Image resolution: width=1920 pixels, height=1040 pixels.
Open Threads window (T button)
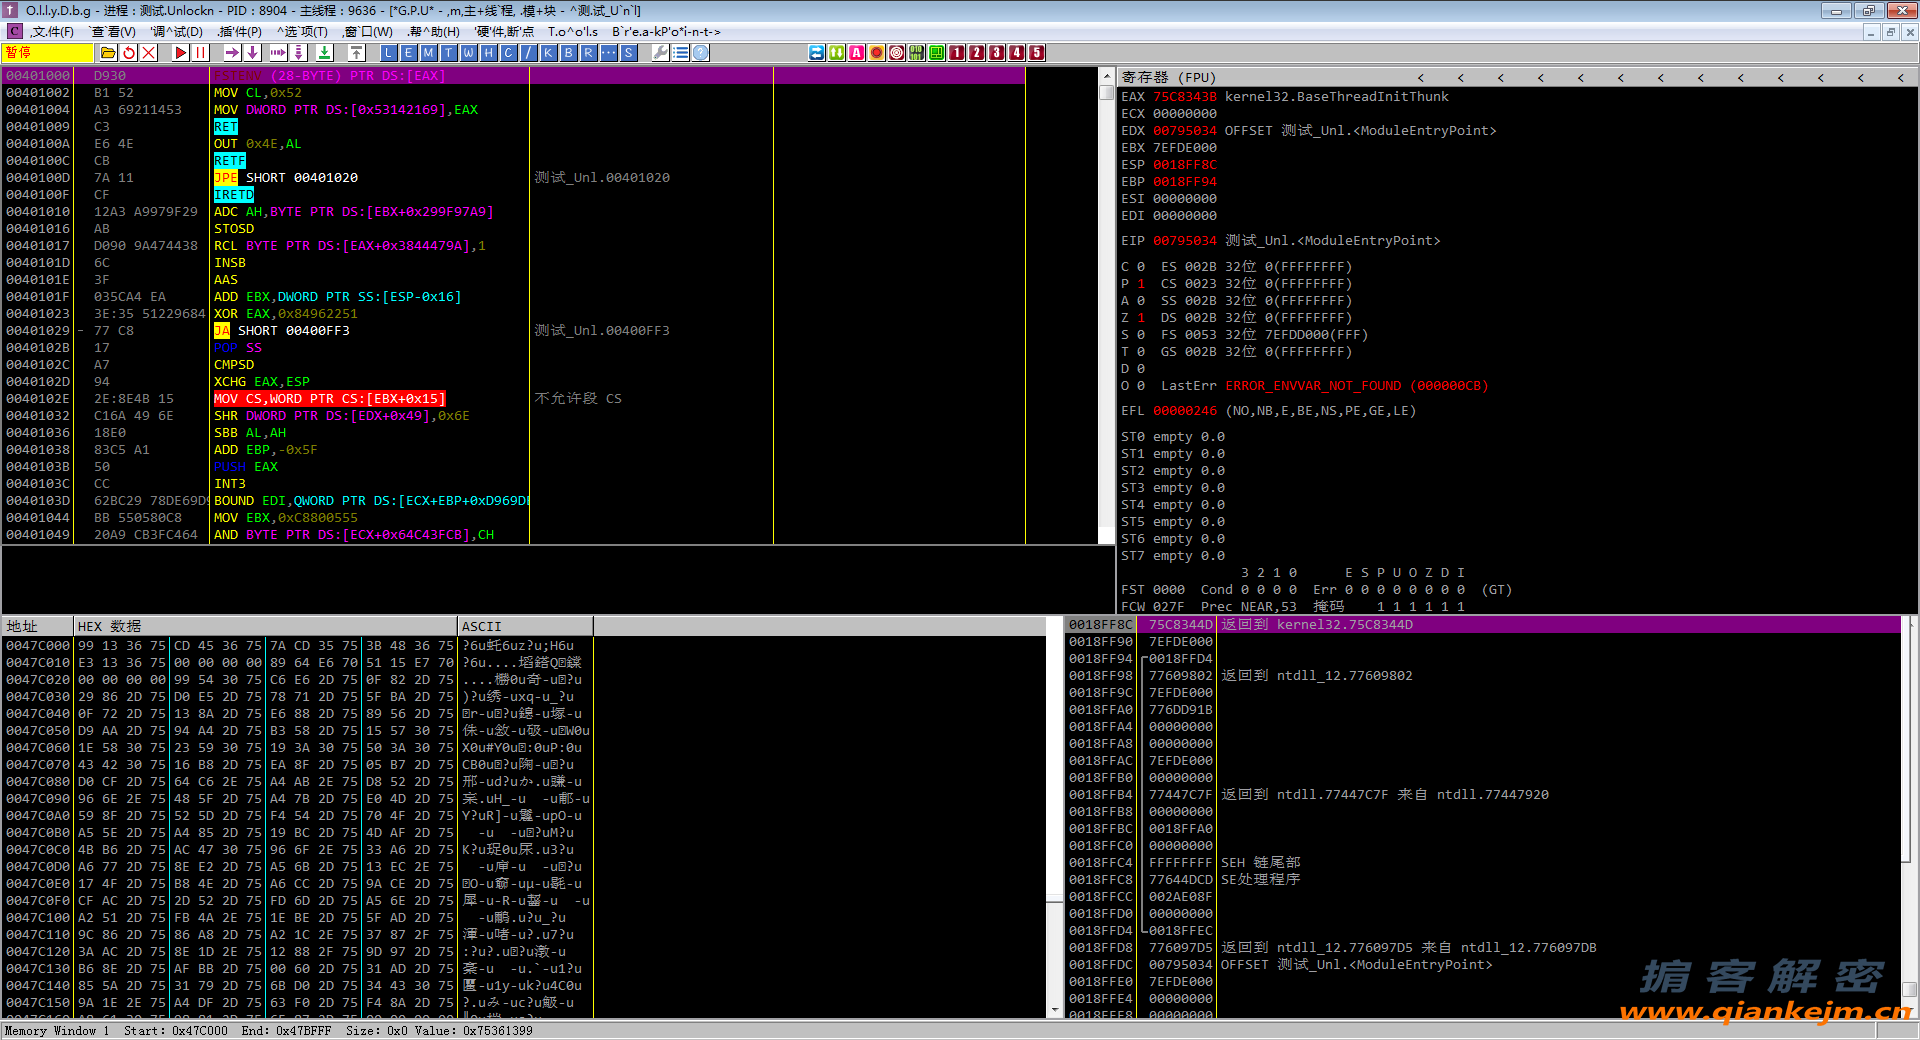[448, 53]
